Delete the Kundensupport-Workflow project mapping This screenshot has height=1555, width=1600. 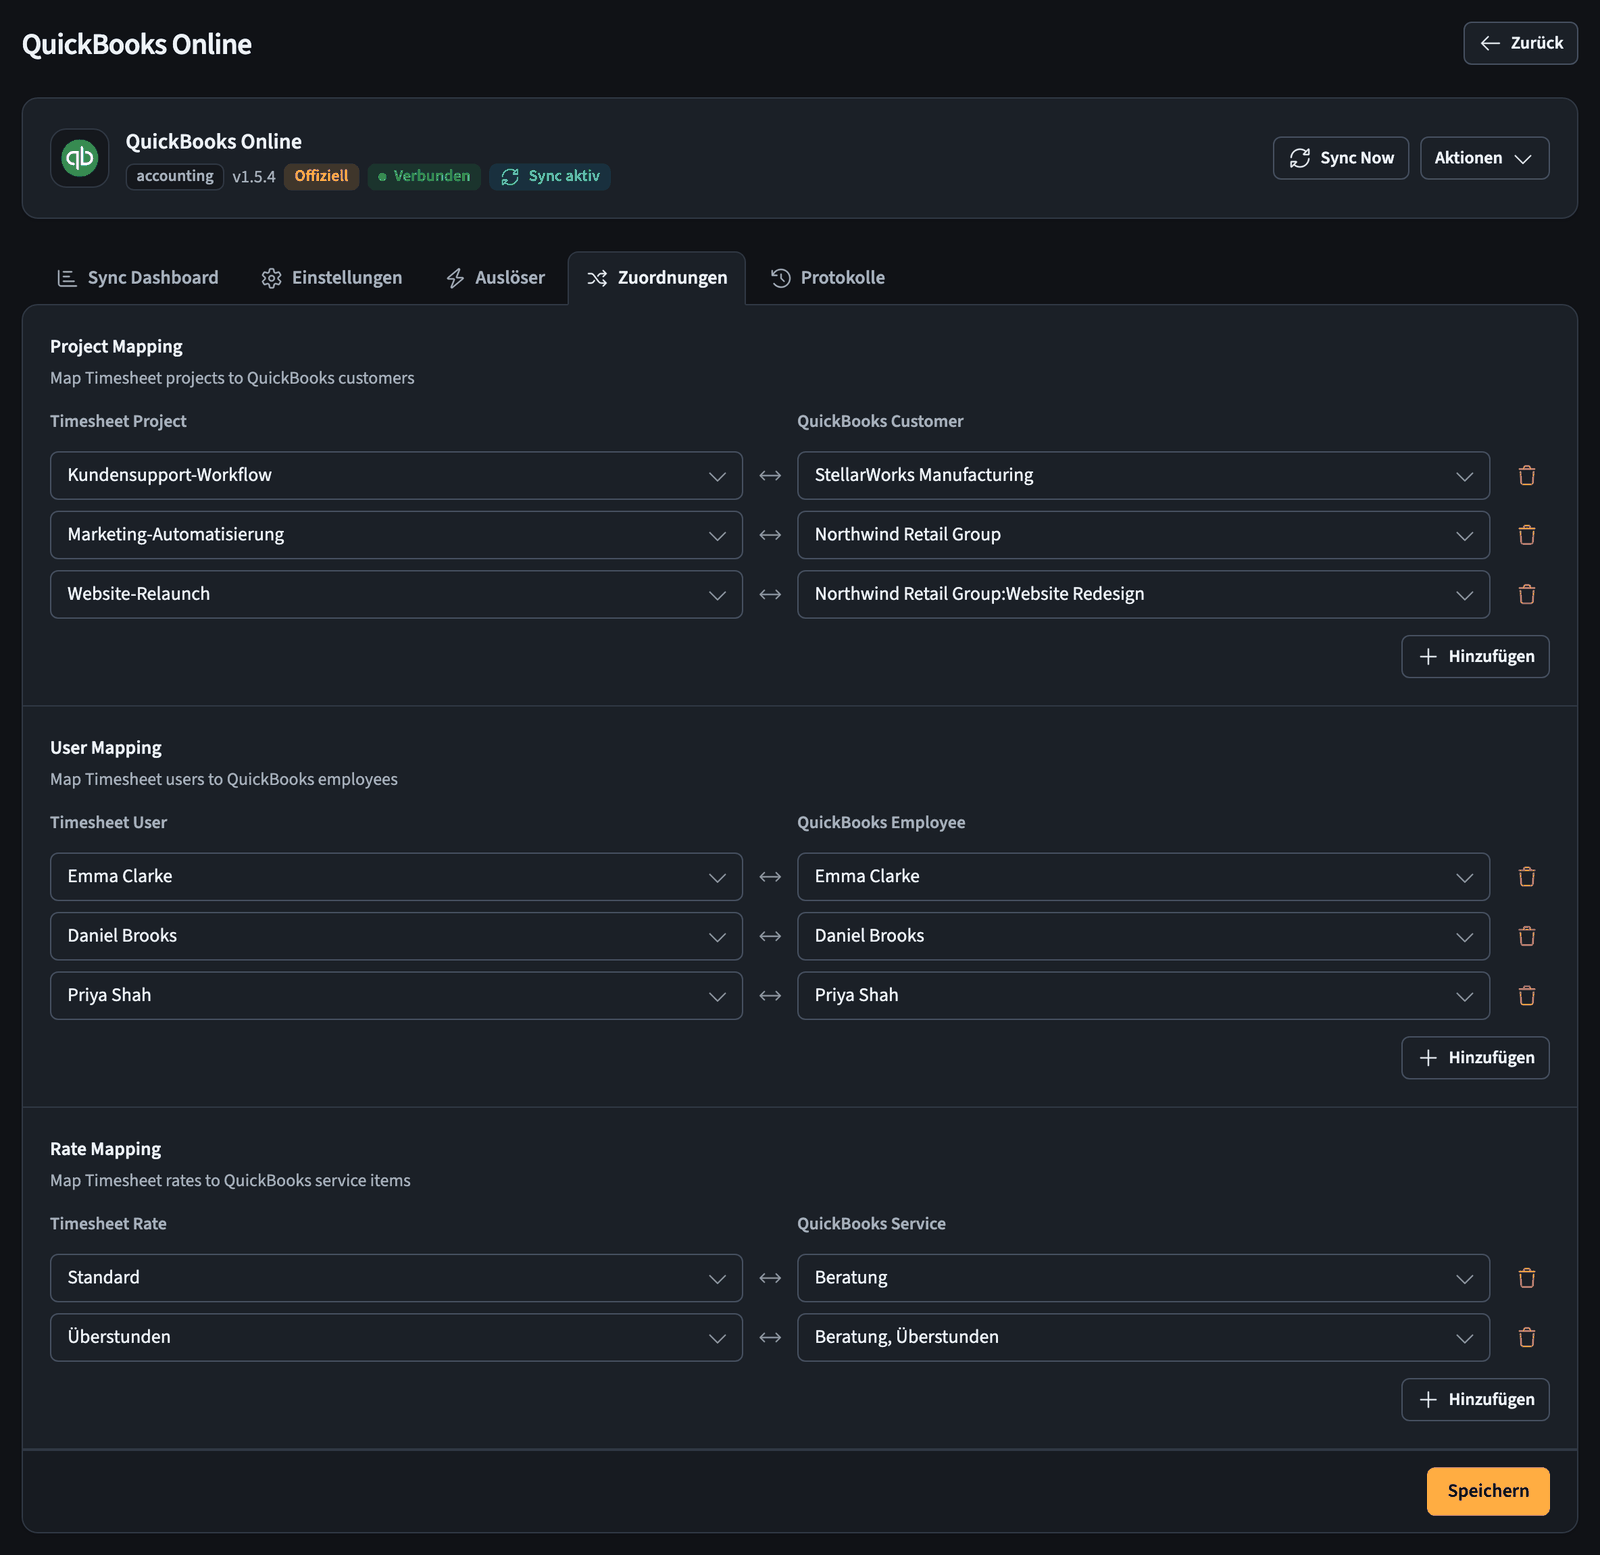tap(1526, 476)
